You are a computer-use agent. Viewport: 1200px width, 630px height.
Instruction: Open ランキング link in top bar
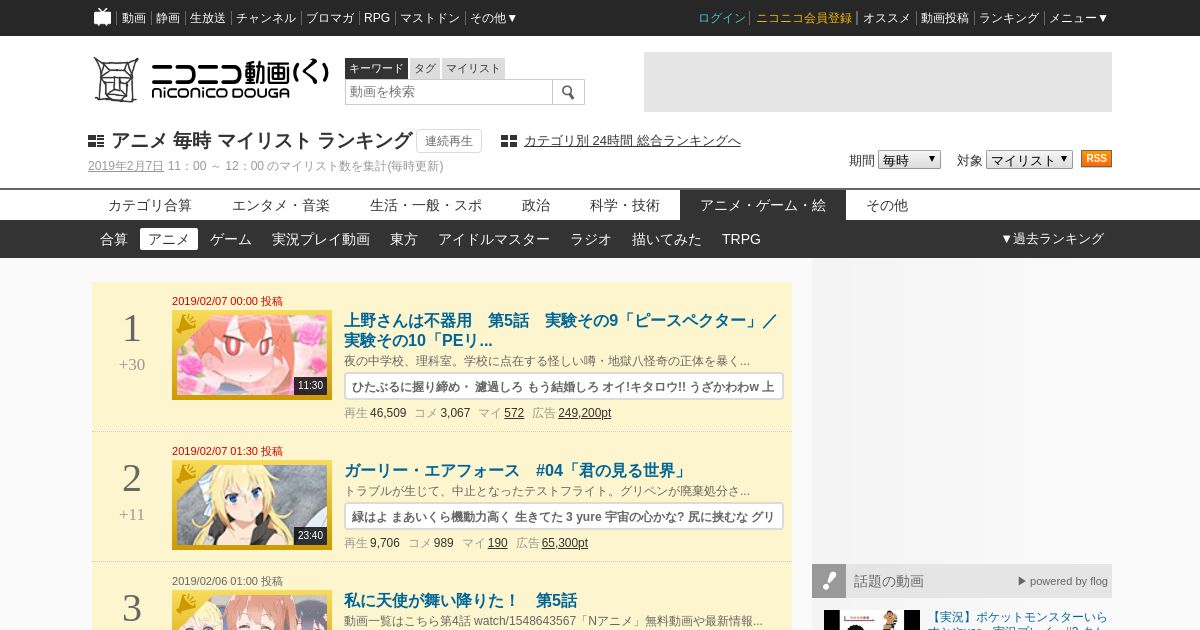click(1009, 18)
